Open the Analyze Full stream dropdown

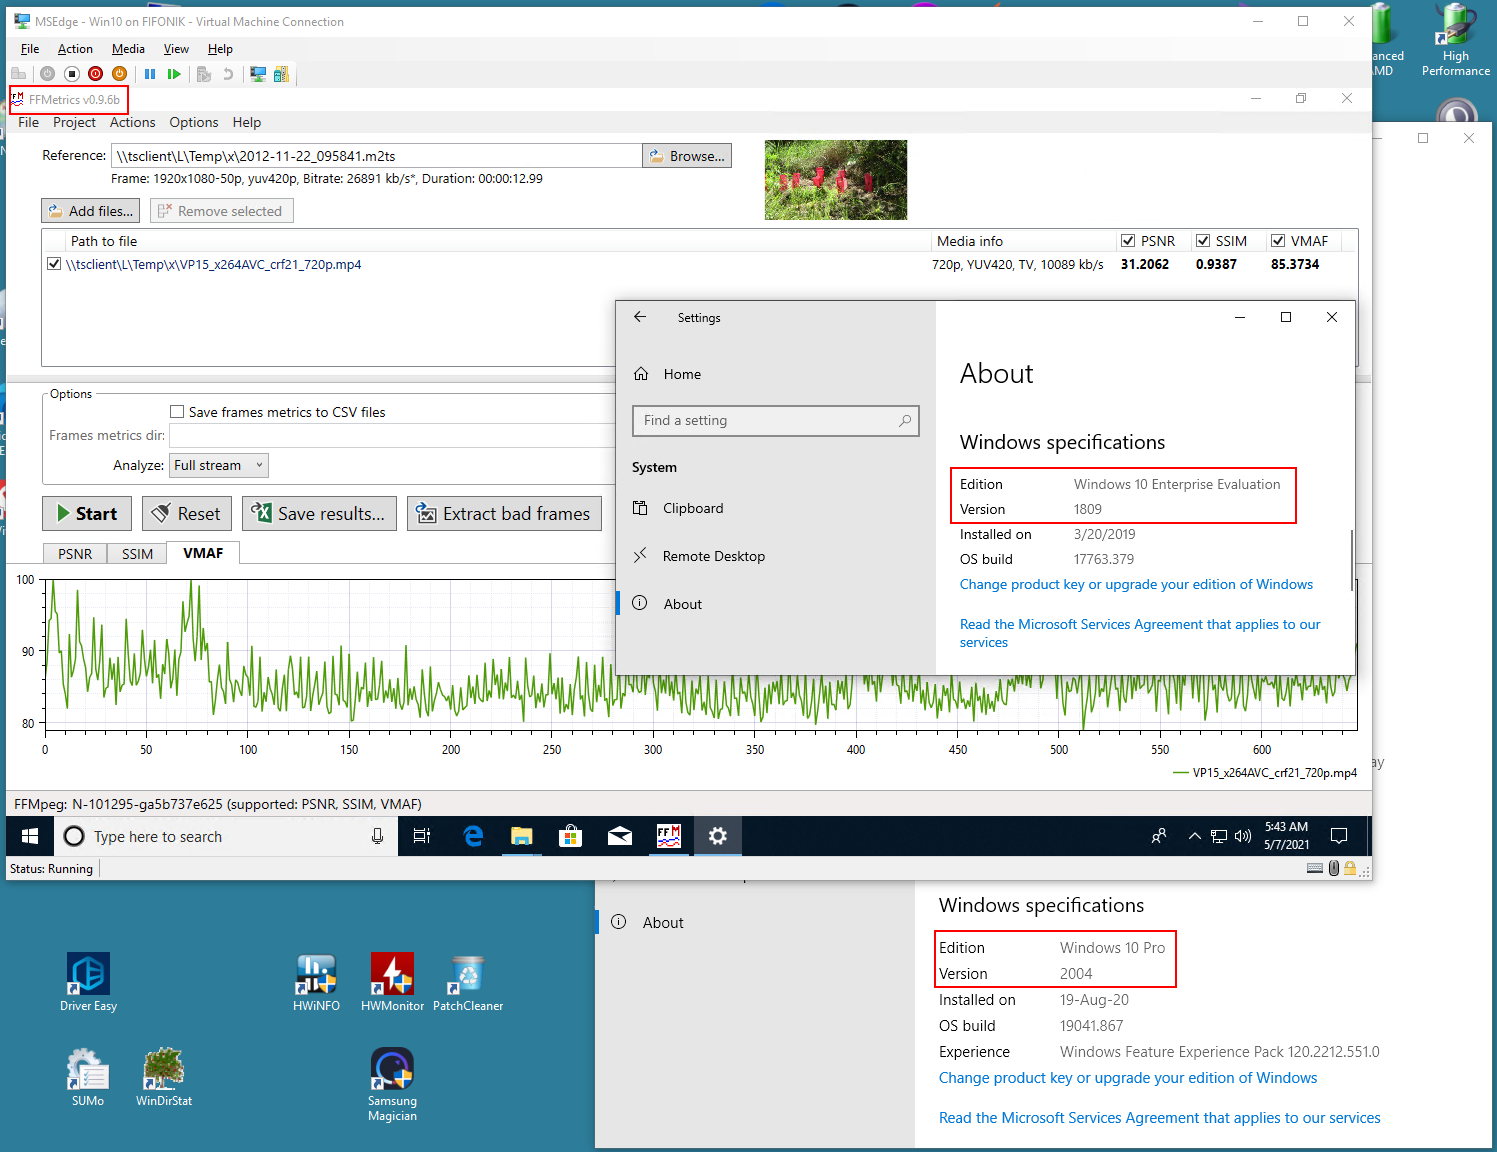(257, 465)
